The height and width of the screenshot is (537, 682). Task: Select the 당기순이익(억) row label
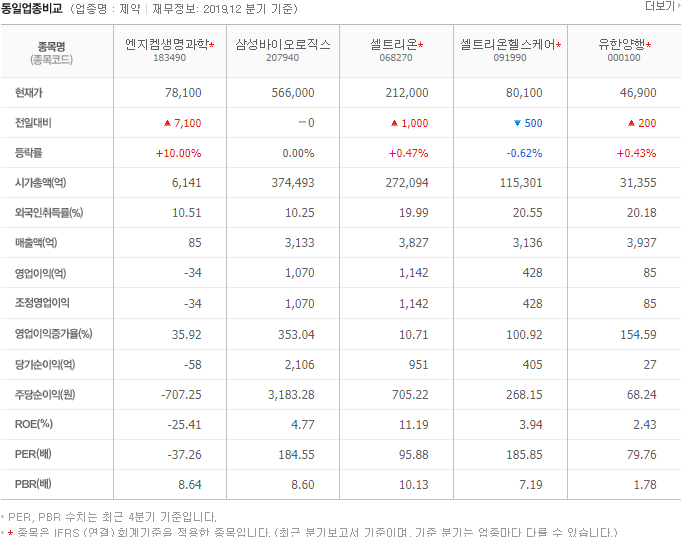point(45,364)
